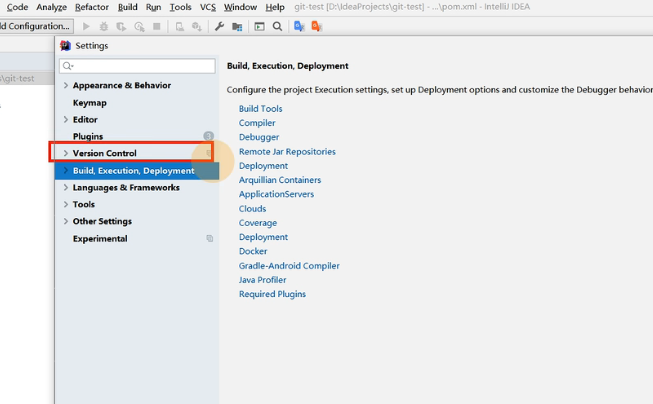The image size is (653, 404).
Task: Open the Refactor menu
Action: [x=92, y=7]
